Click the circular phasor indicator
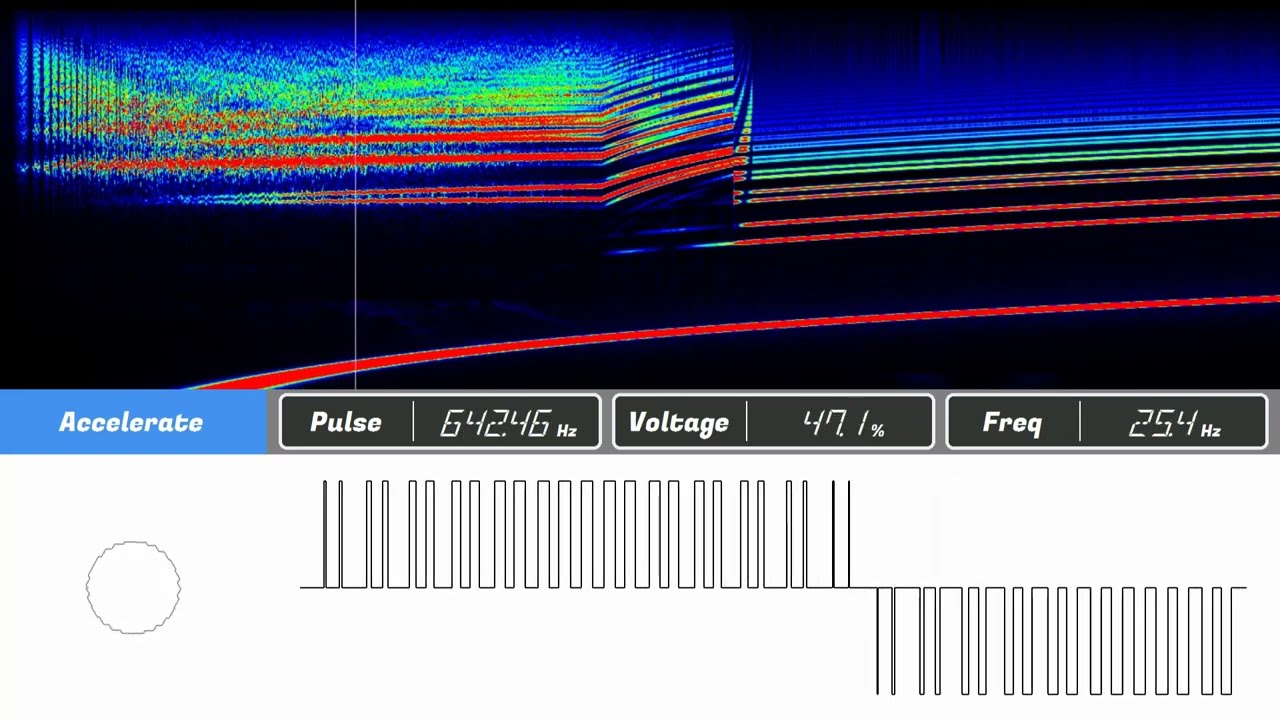Screen dimensions: 1280x720 coord(133,588)
